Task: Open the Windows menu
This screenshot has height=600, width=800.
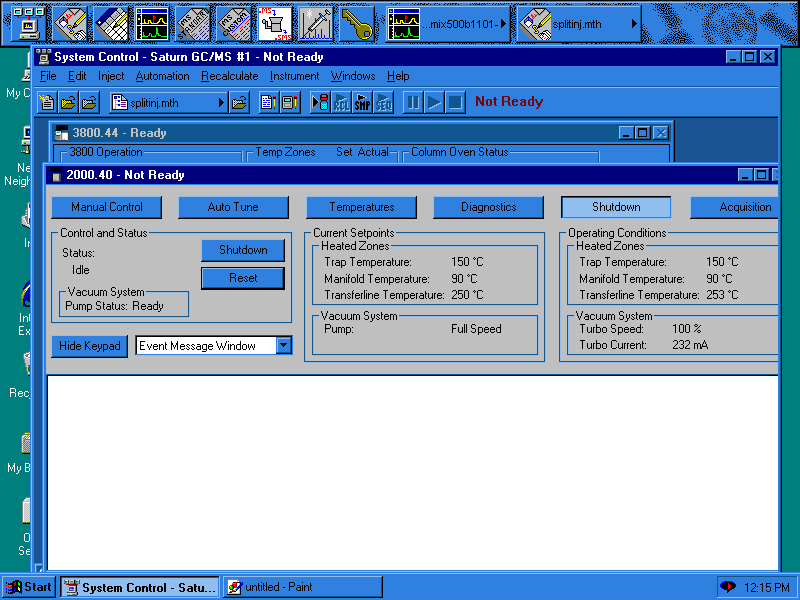Action: point(353,76)
